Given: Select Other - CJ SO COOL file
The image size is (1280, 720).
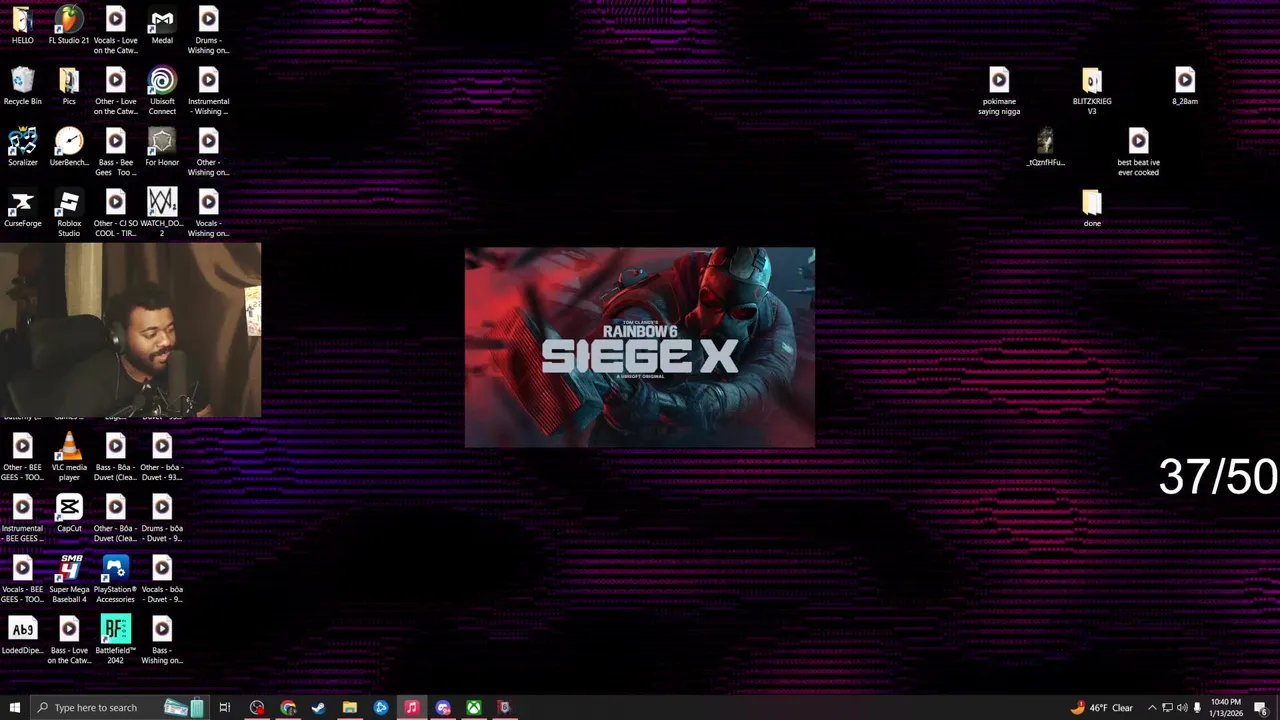Looking at the screenshot, I should coord(115,214).
